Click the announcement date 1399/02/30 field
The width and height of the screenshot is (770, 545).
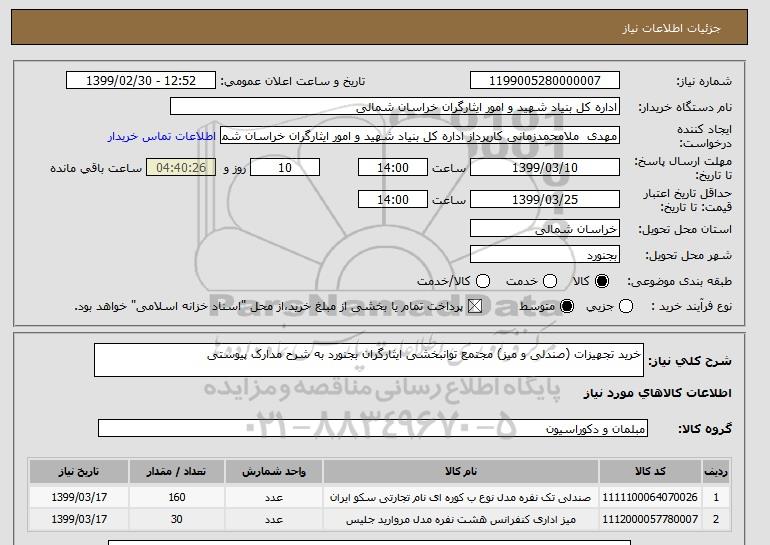pyautogui.click(x=141, y=81)
